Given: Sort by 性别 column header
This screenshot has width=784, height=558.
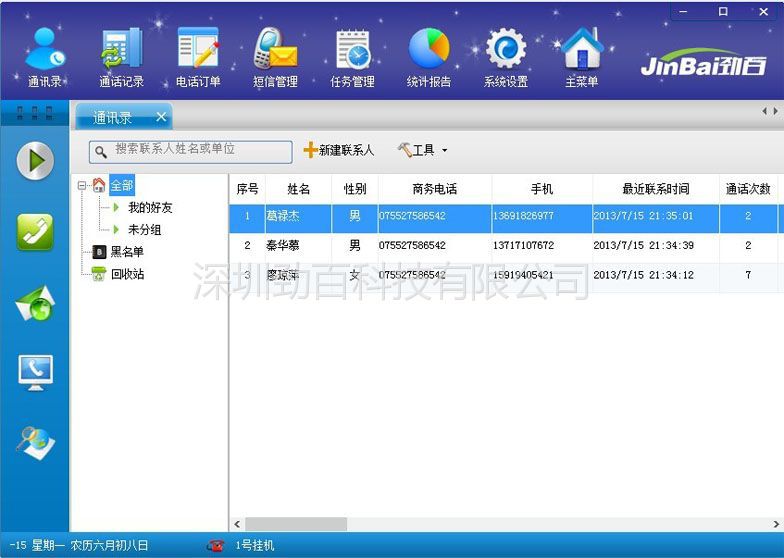Looking at the screenshot, I should [355, 189].
